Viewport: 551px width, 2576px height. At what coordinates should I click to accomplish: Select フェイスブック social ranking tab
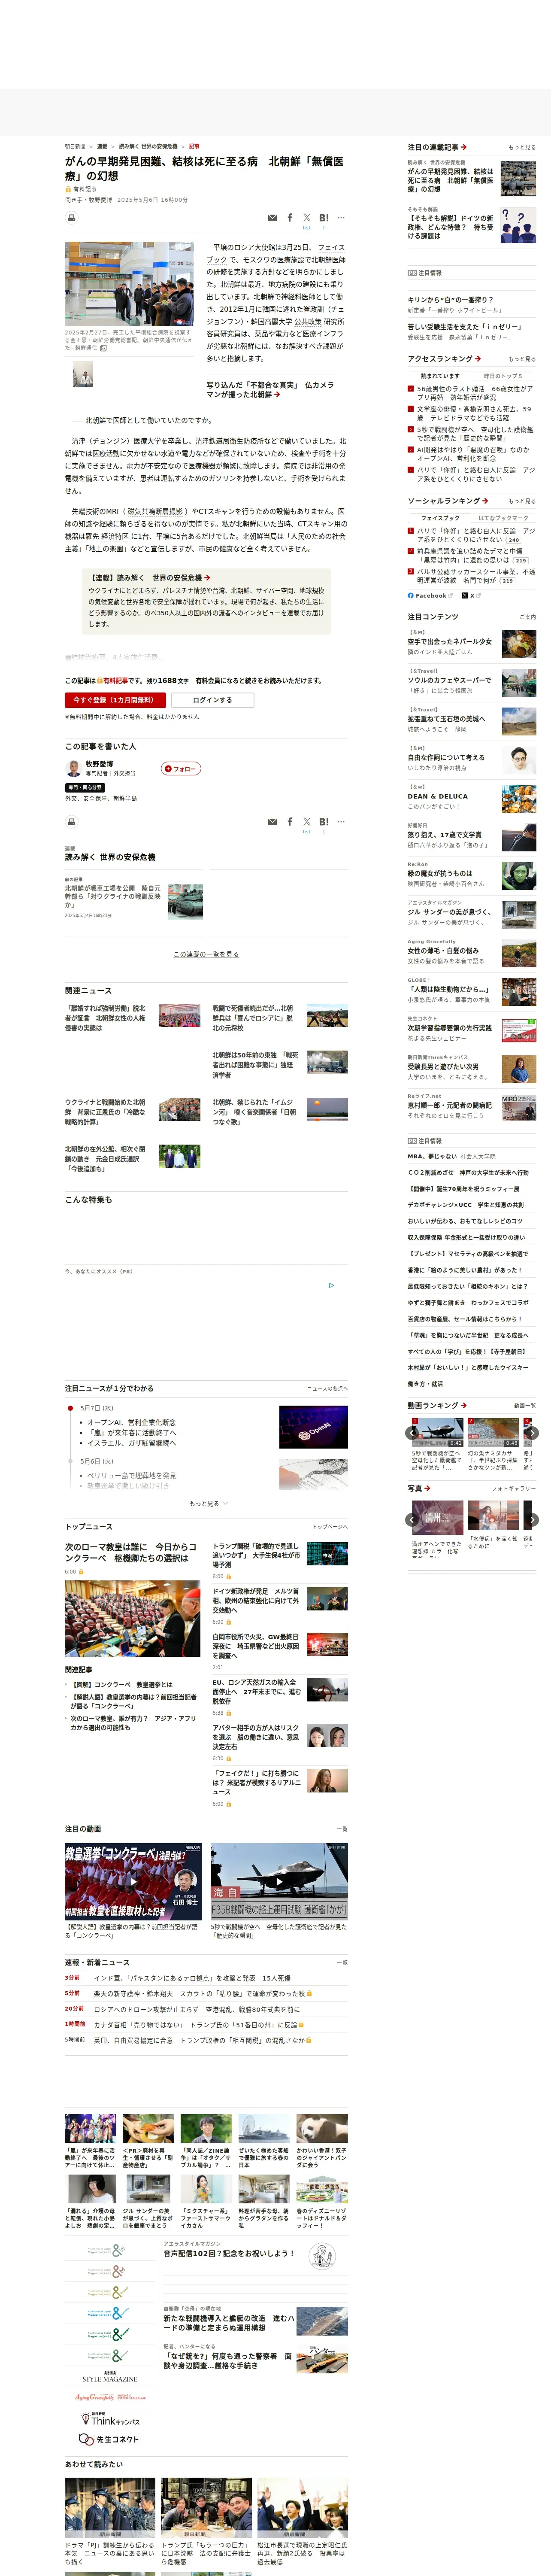[440, 518]
